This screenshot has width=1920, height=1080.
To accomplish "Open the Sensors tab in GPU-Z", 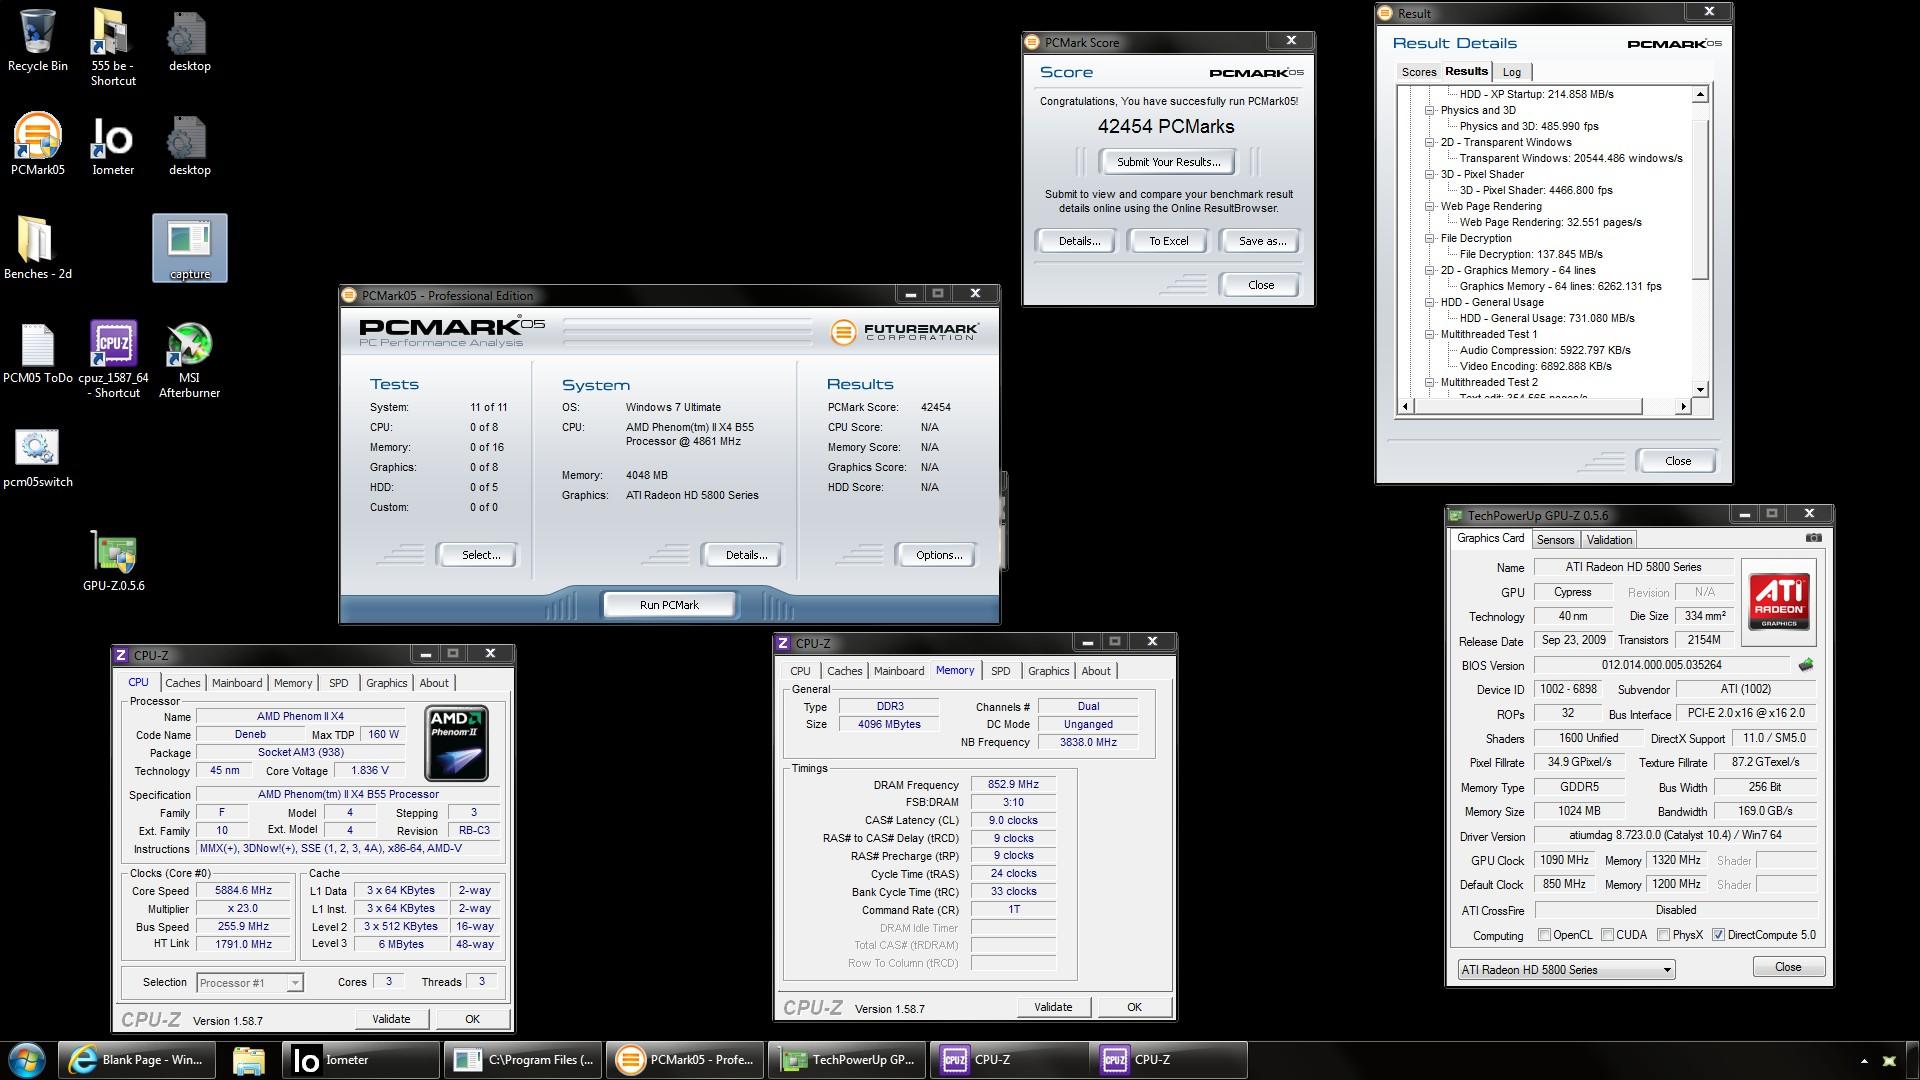I will pos(1555,540).
